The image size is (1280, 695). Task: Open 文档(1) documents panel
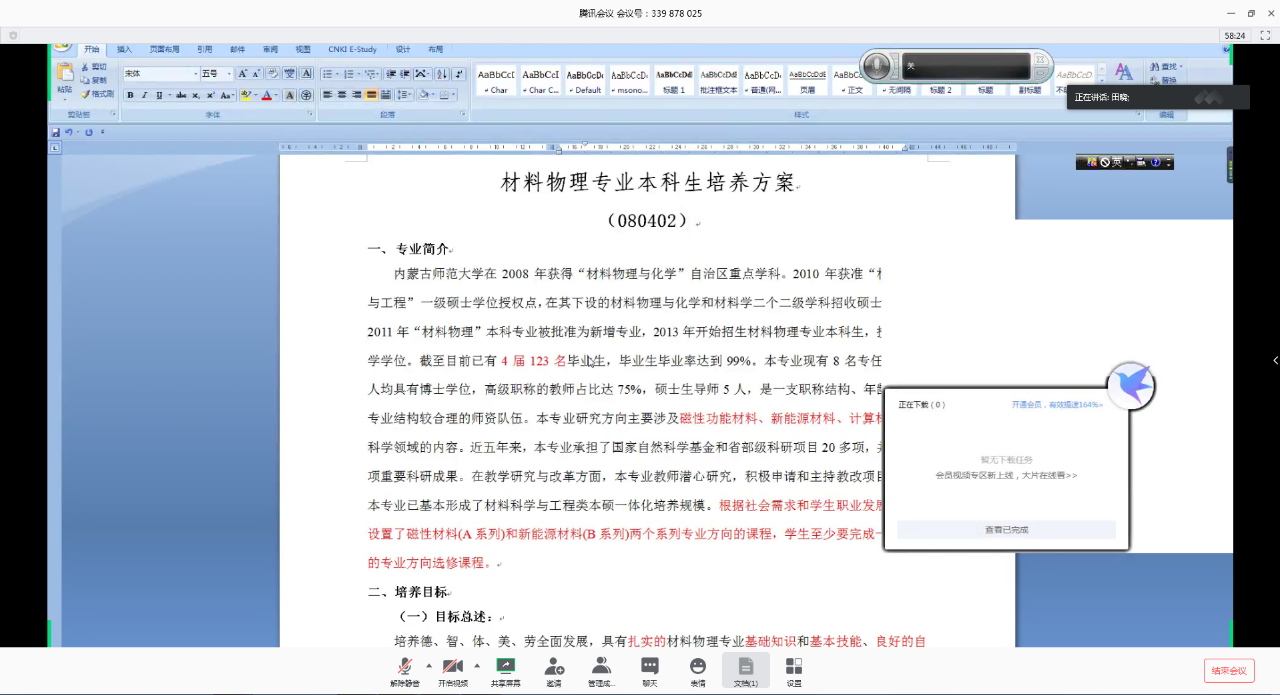[x=746, y=669]
